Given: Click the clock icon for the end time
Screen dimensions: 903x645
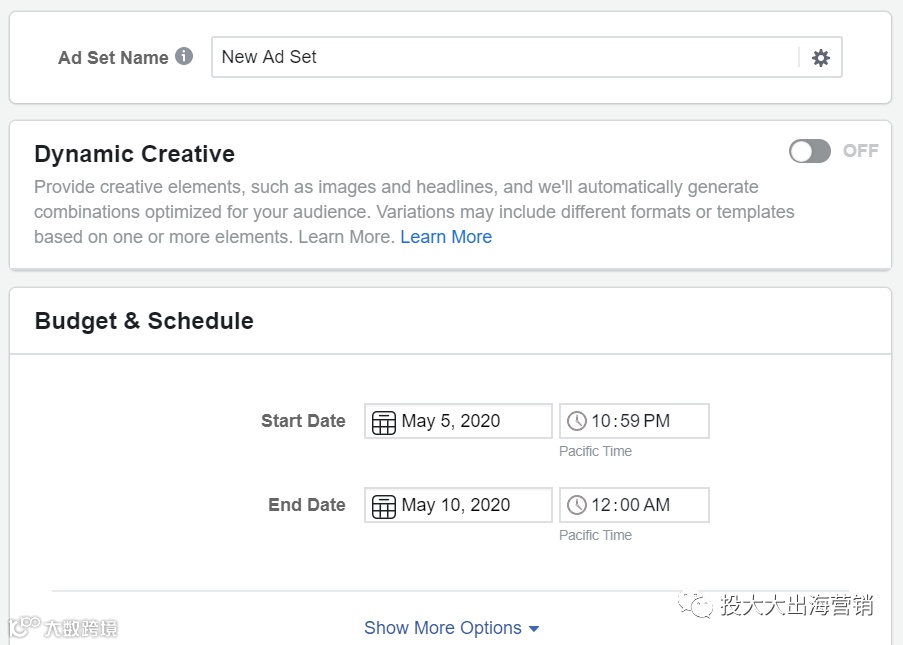Looking at the screenshot, I should pyautogui.click(x=577, y=505).
